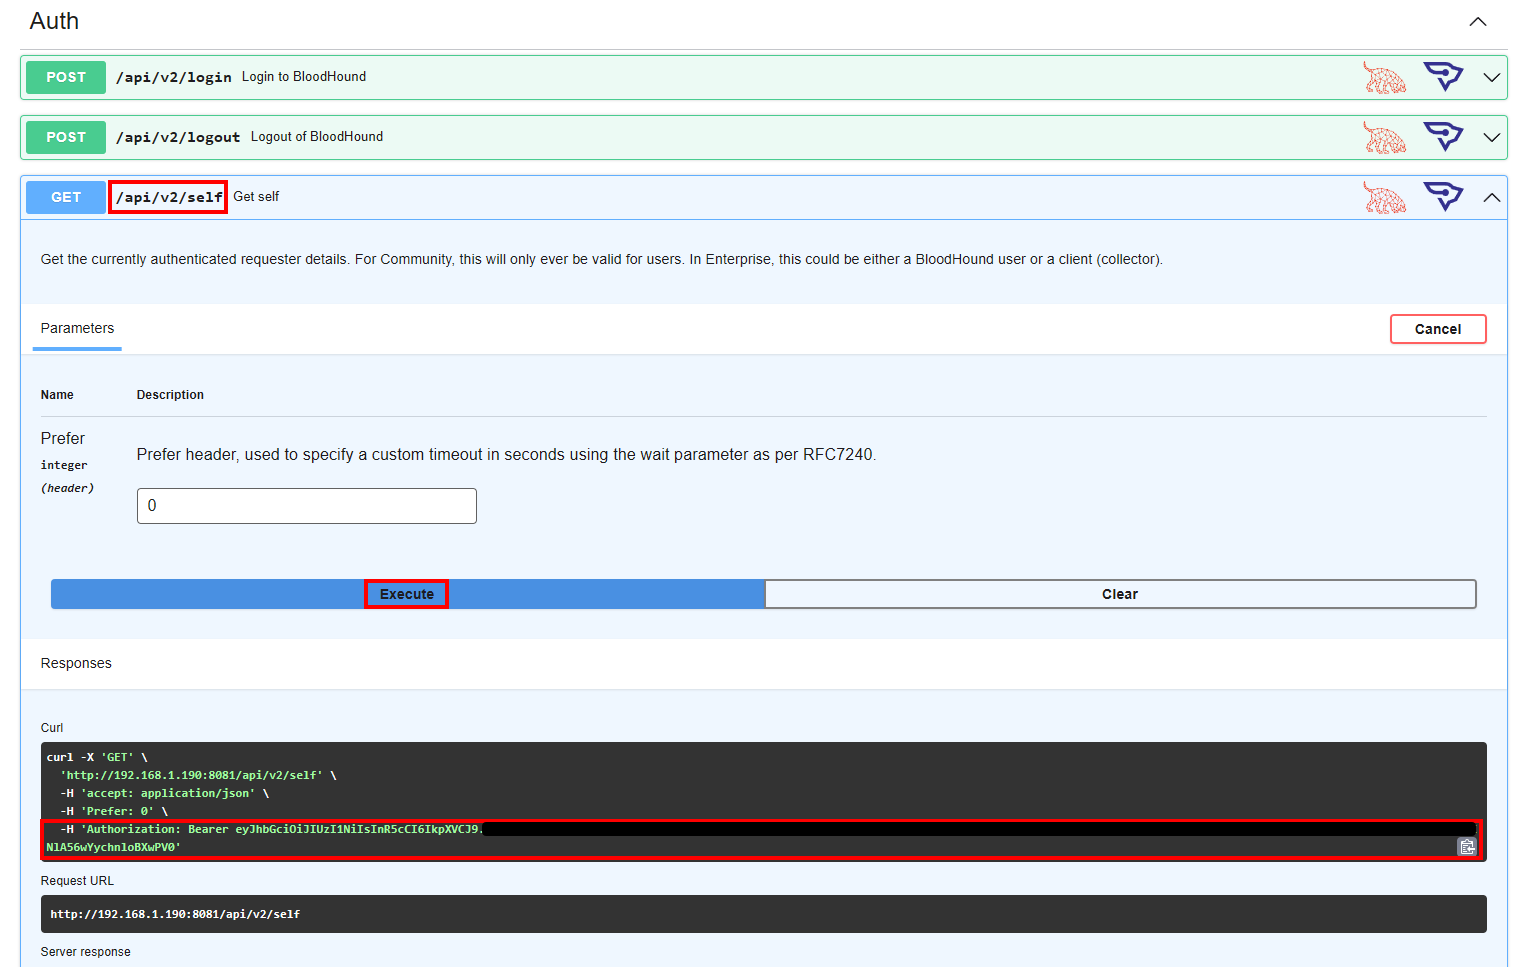Click the curl URL line with 192.168.1.190
Screen dimensions: 1527x967
(x=198, y=775)
